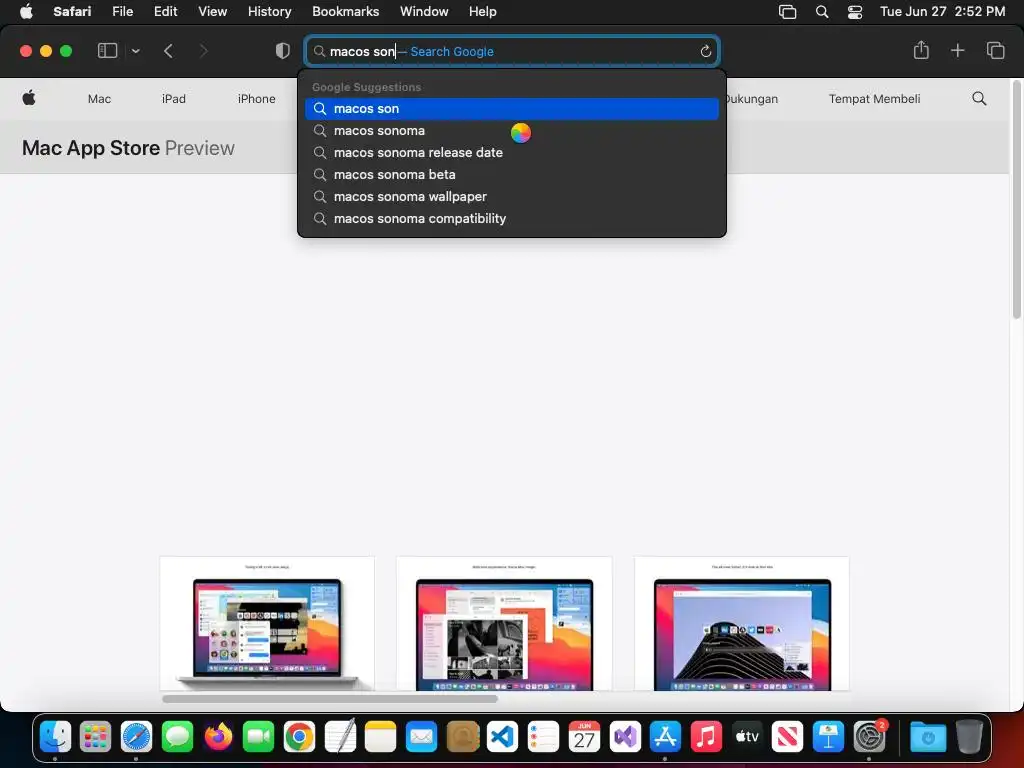Open the first MacBook screenshot thumbnail
1024x768 pixels.
point(267,624)
